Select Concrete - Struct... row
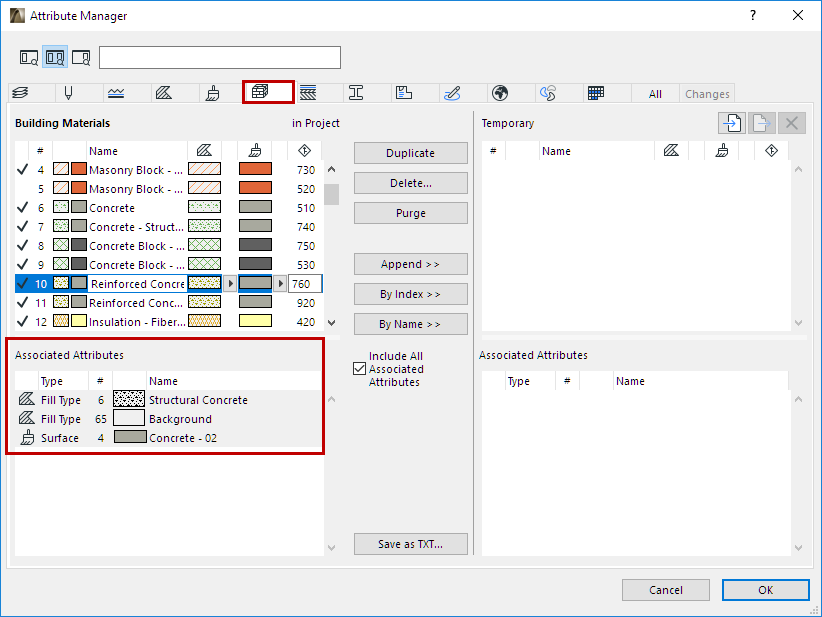The image size is (822, 617). 169,226
